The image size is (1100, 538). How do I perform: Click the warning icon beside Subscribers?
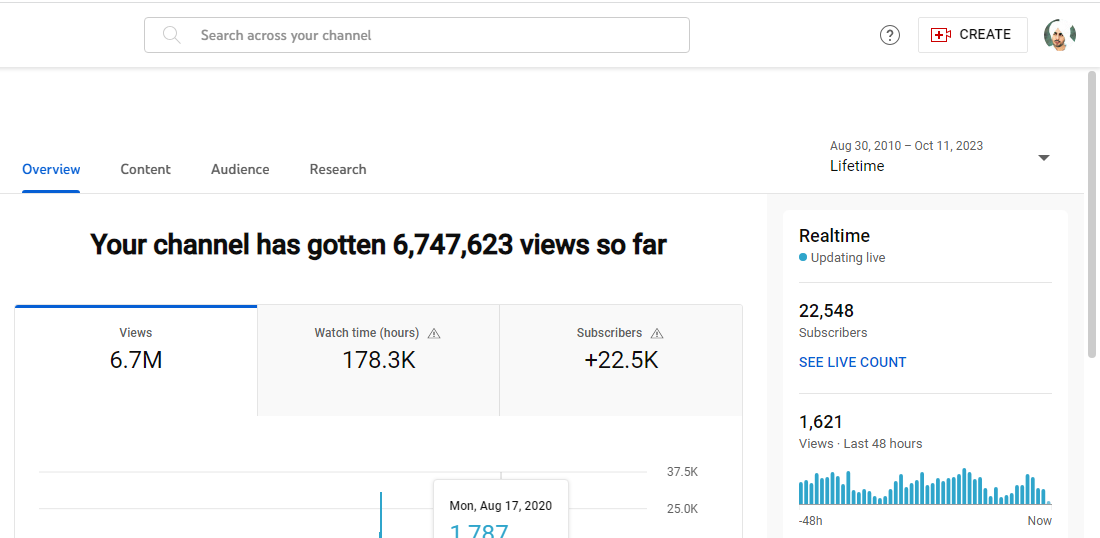657,333
